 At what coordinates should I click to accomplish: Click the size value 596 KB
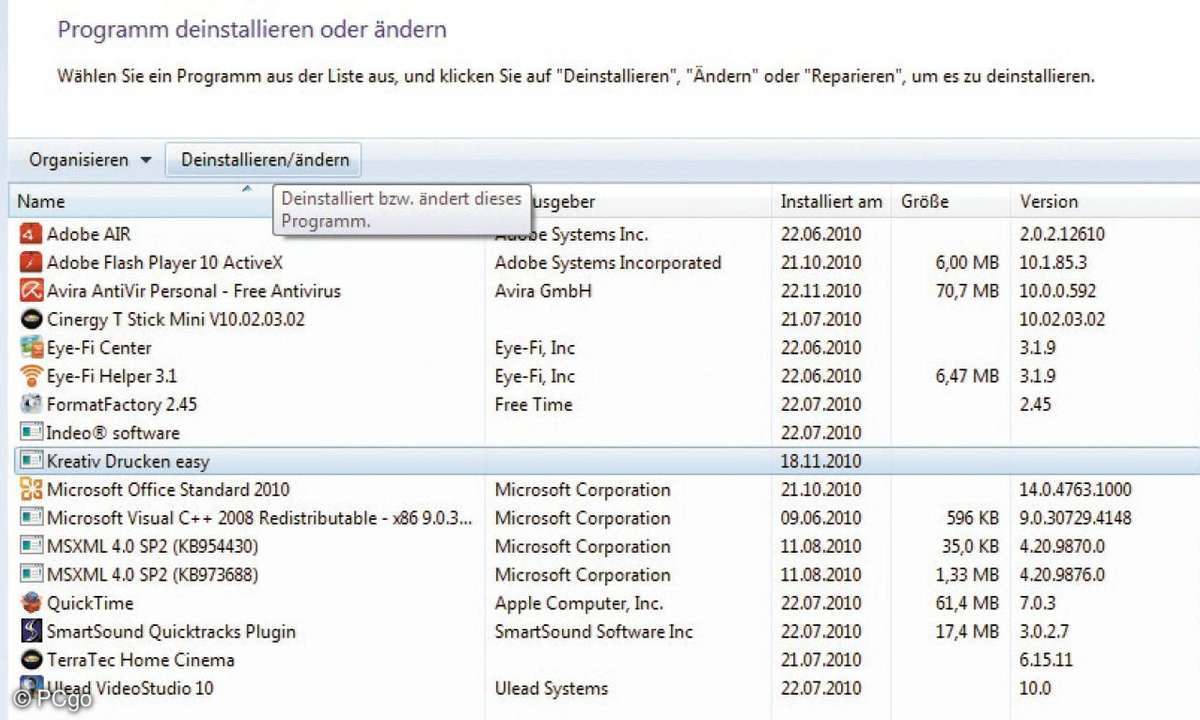click(x=971, y=518)
